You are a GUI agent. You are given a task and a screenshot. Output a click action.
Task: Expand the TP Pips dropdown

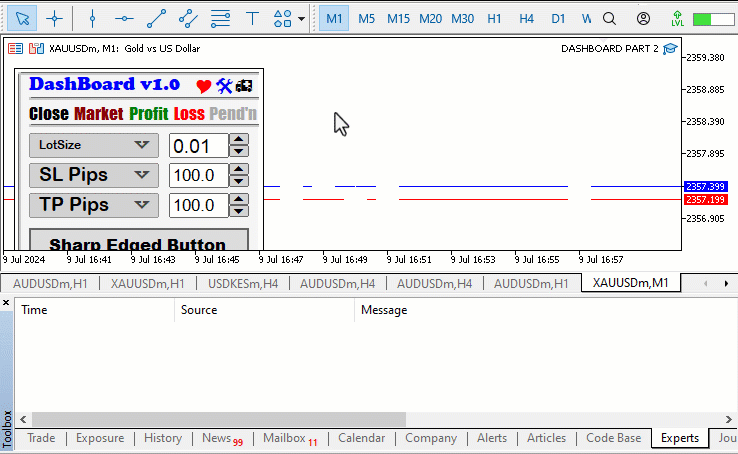point(94,205)
